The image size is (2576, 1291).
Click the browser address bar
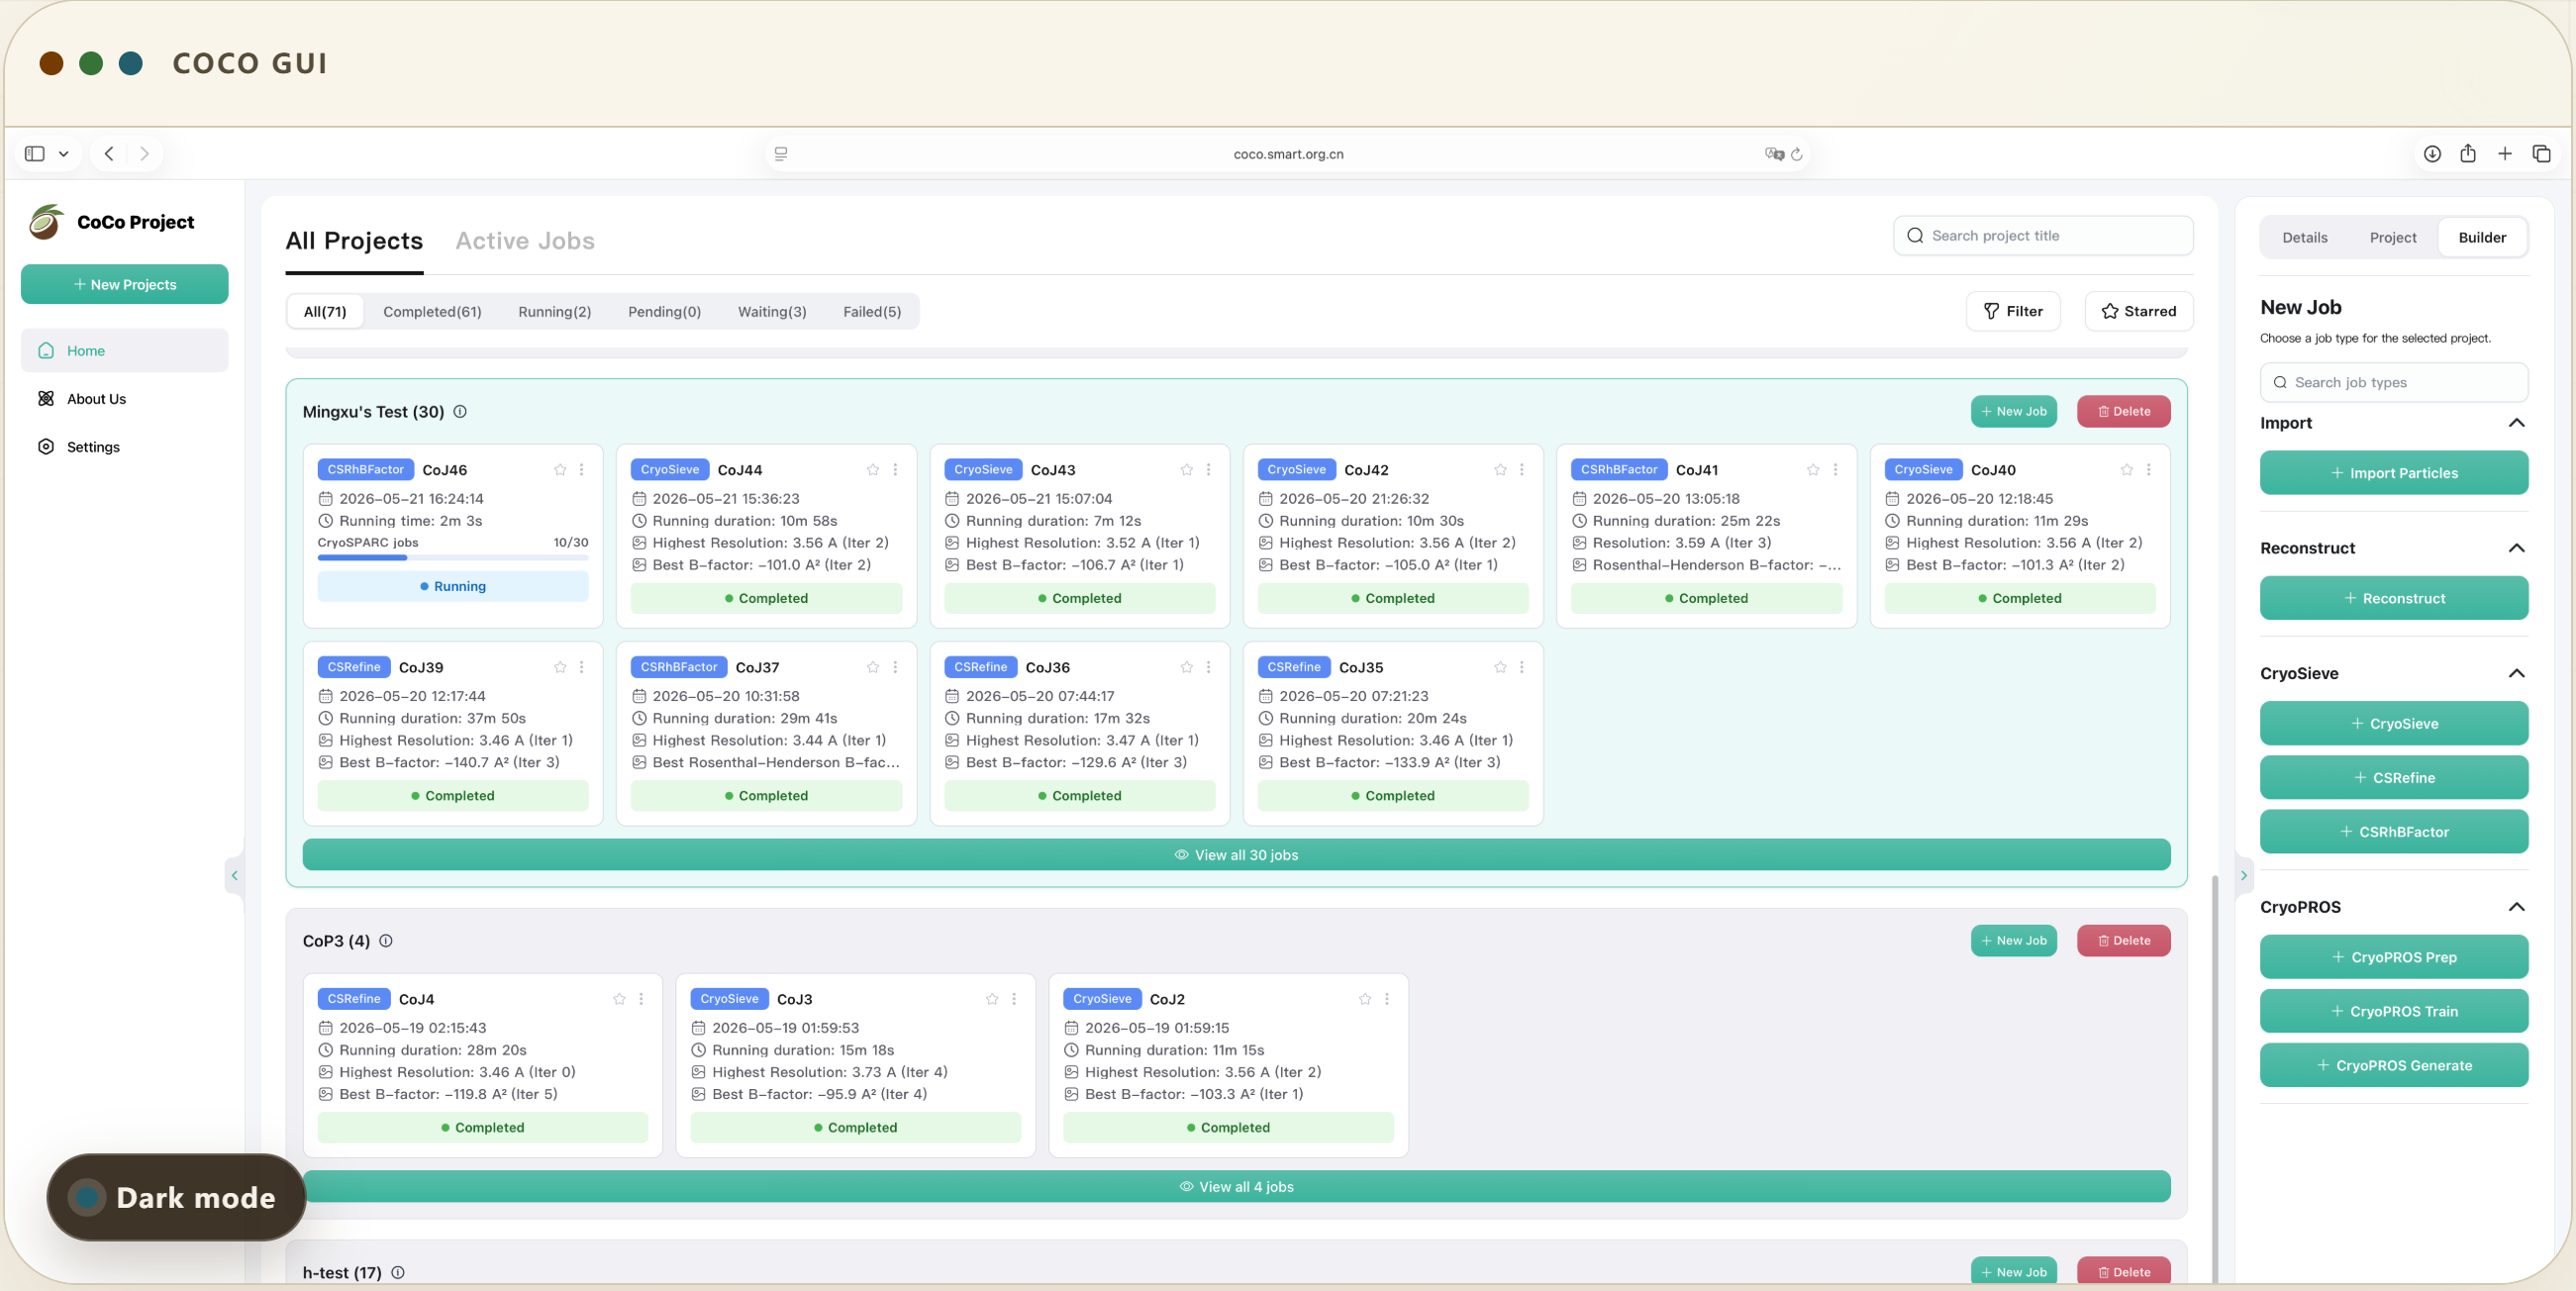point(1288,154)
